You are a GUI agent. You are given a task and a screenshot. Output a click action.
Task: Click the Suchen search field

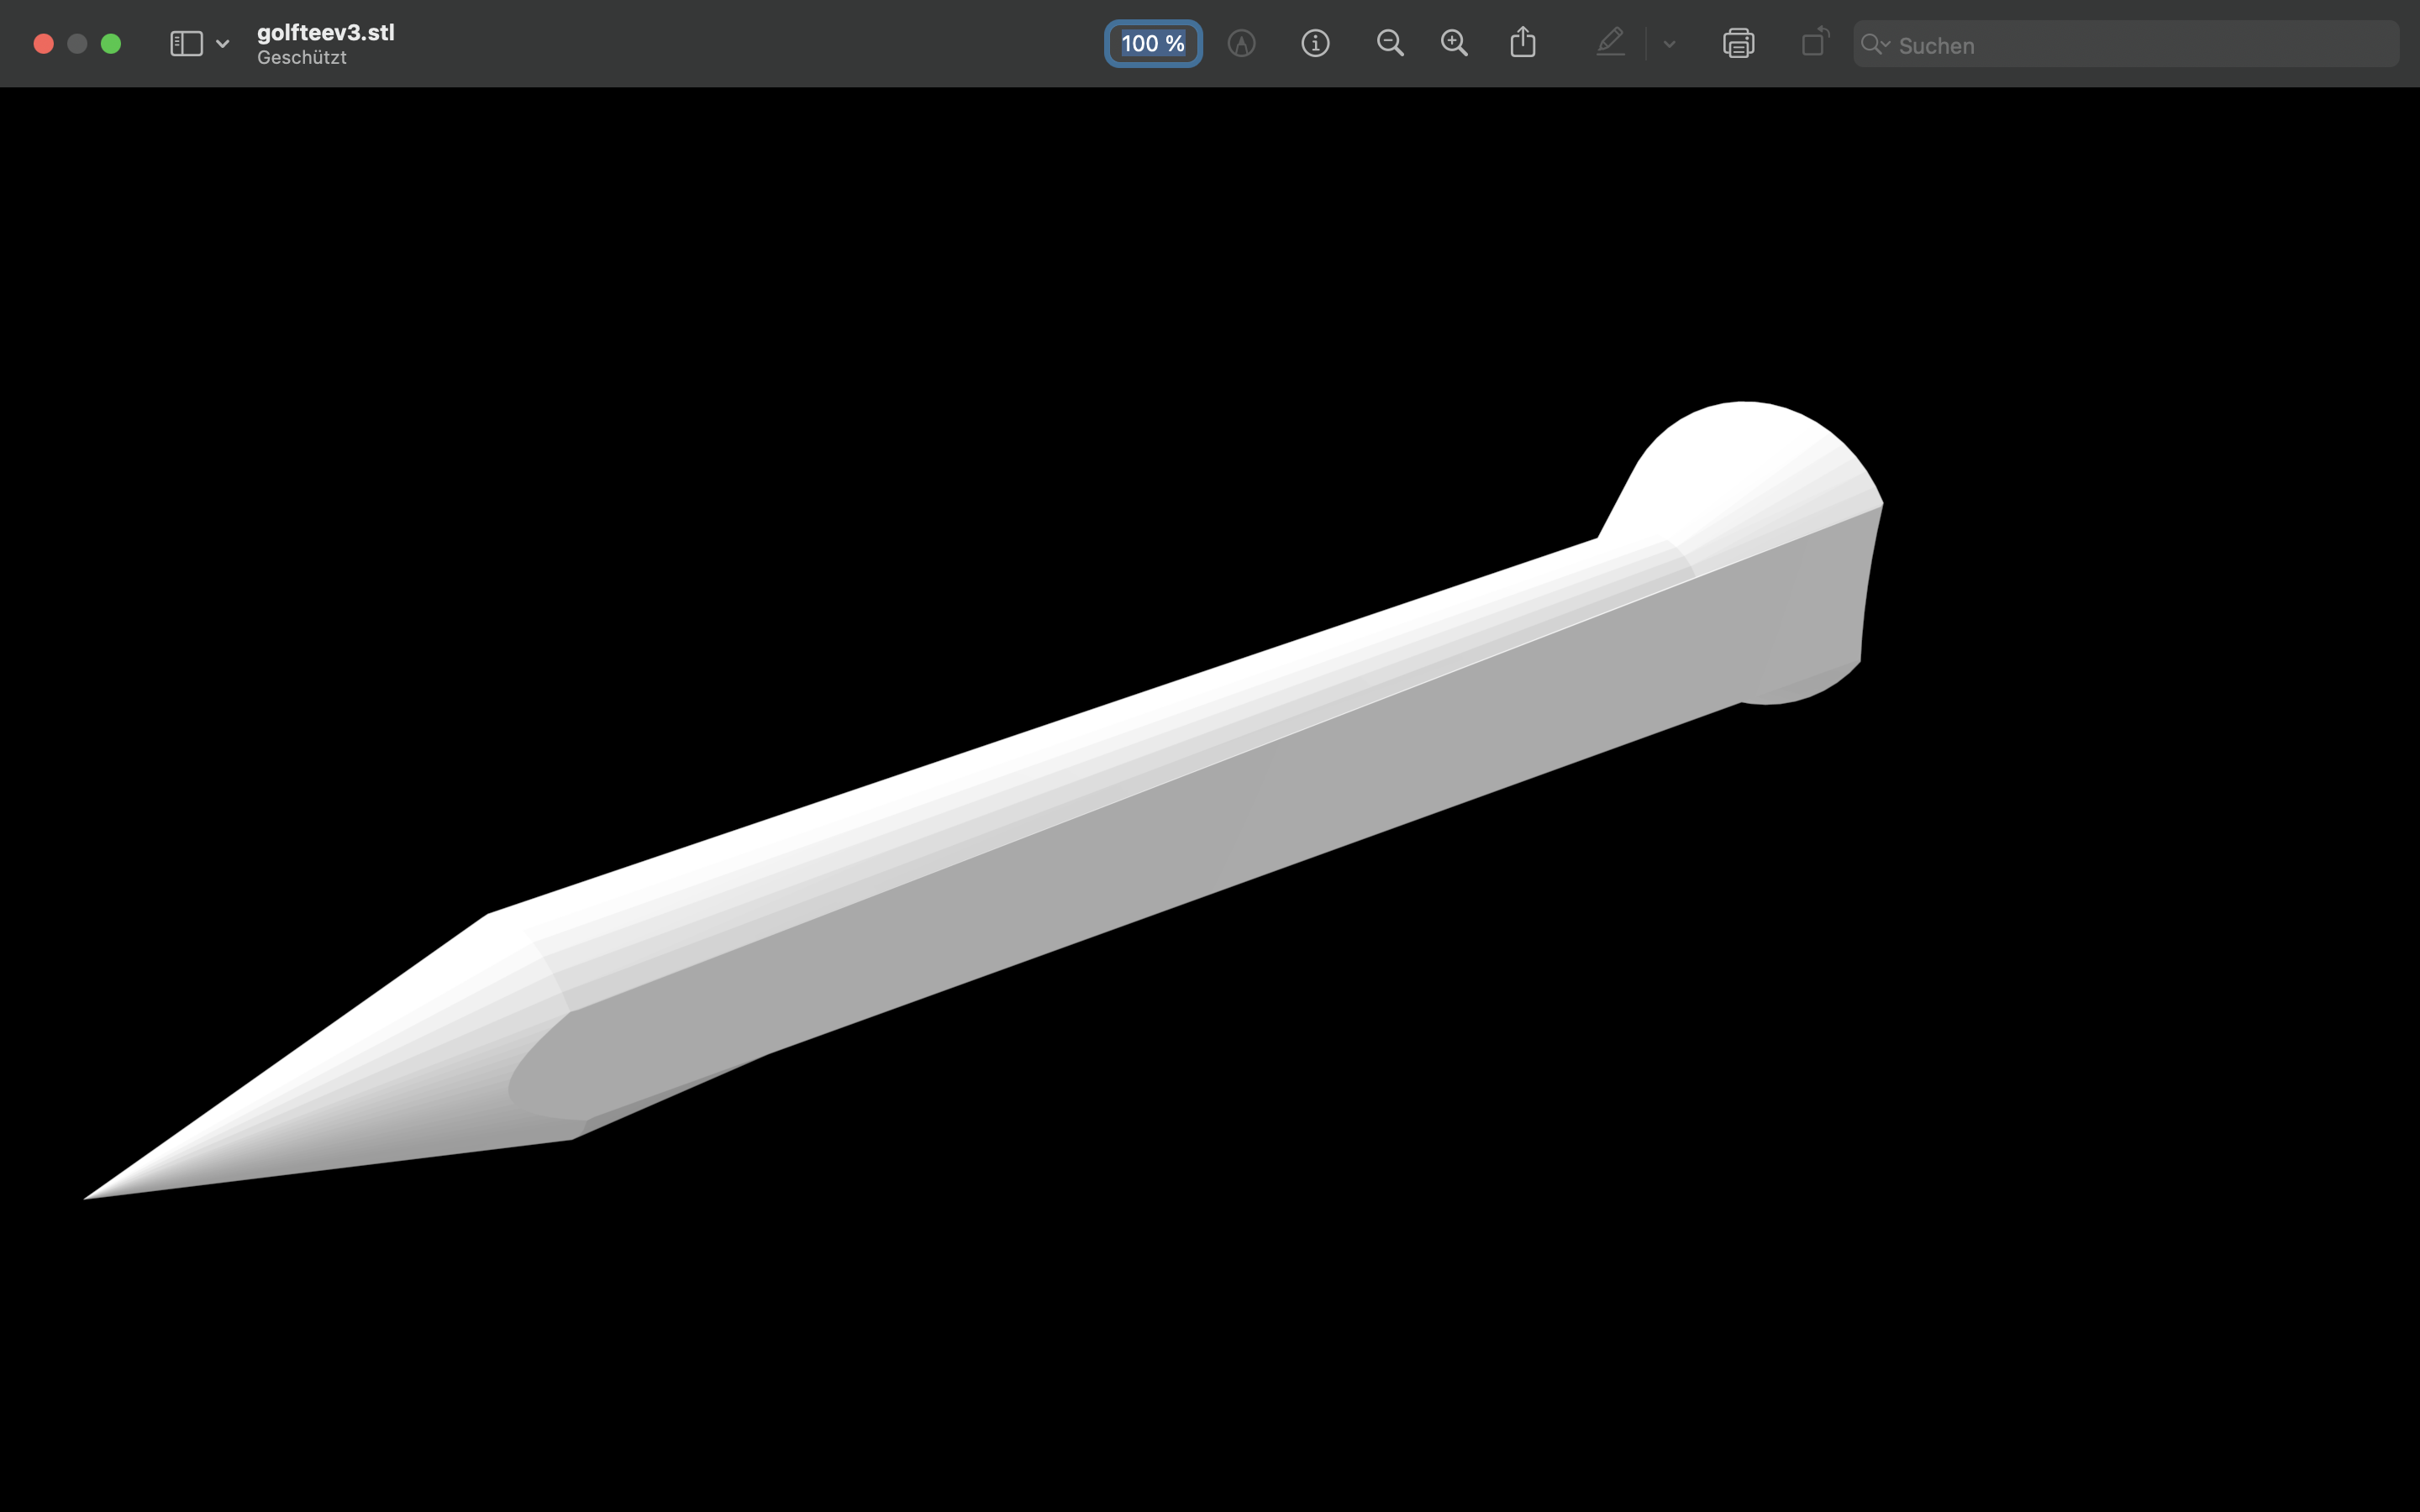(x=2126, y=45)
